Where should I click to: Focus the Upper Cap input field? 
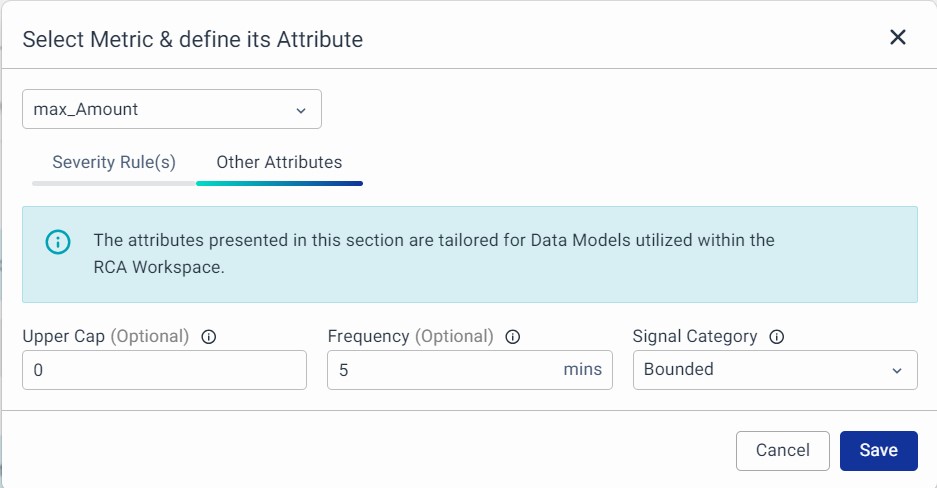click(164, 370)
